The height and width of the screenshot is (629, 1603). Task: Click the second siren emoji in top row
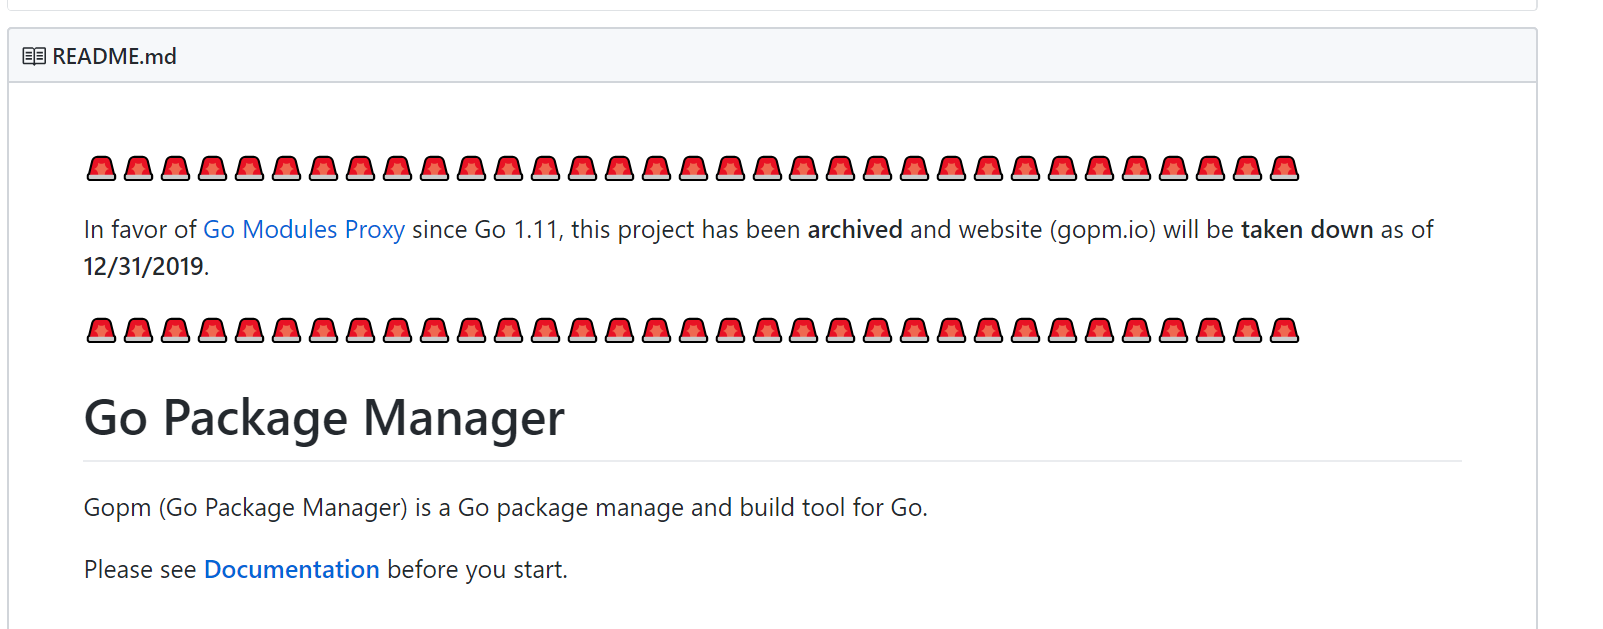(x=138, y=168)
